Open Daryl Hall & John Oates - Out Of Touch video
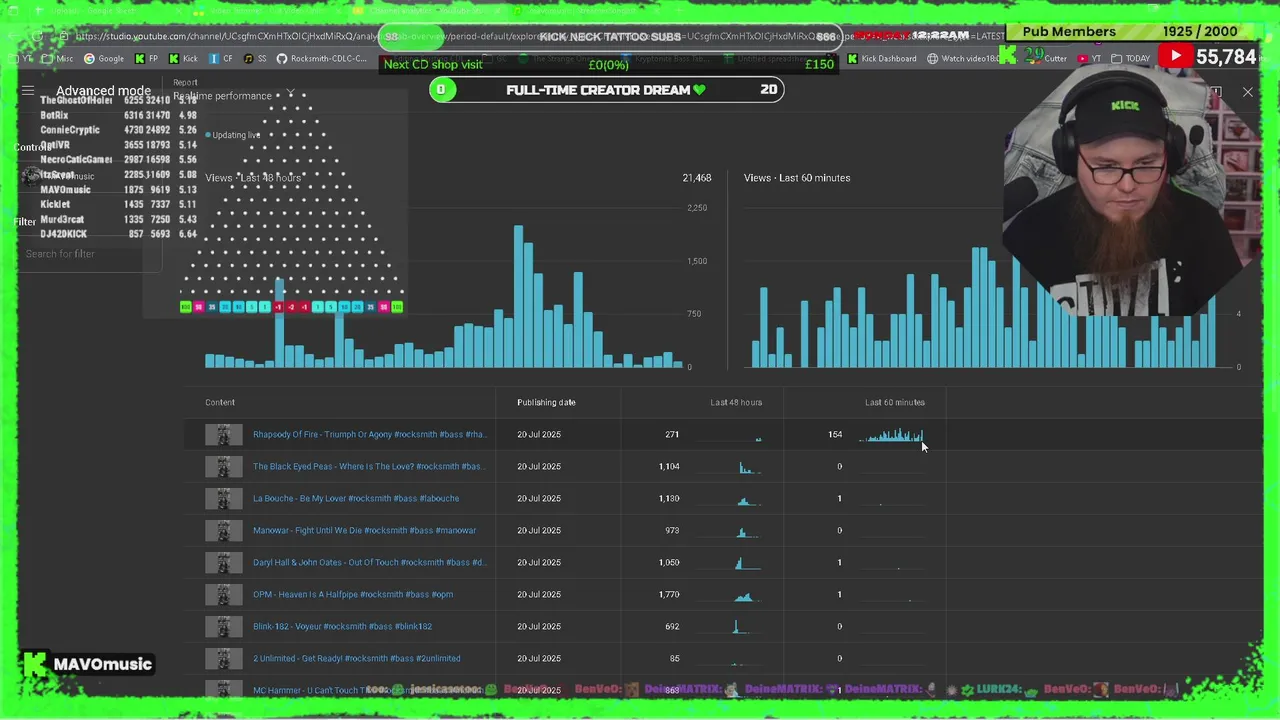 369,562
